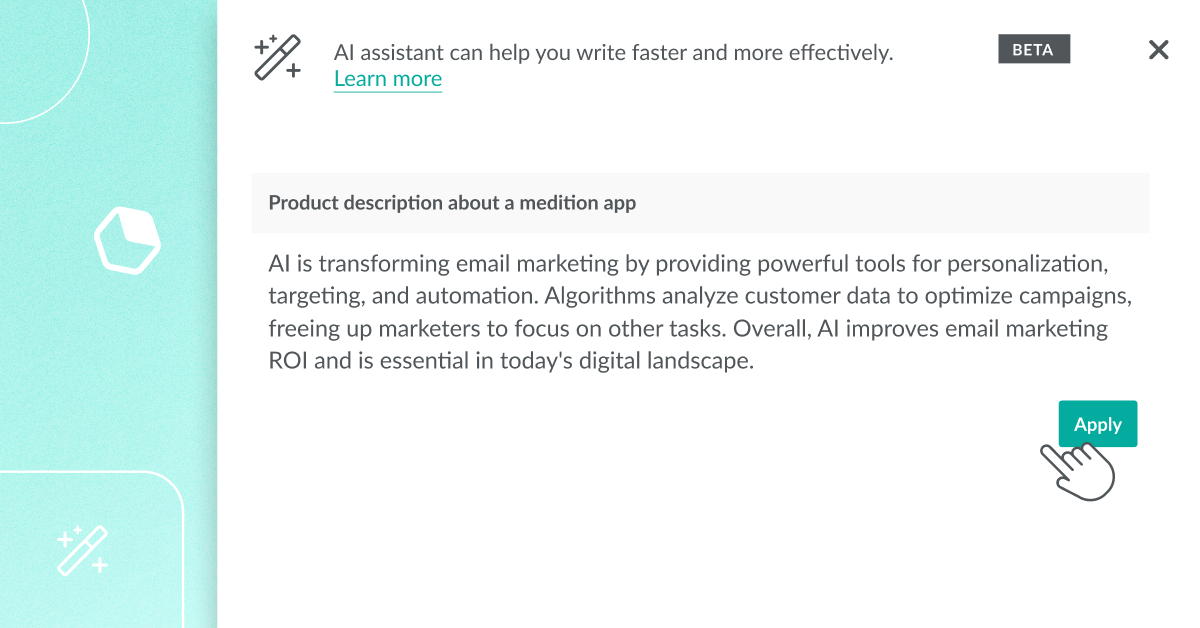This screenshot has height=628, width=1200.
Task: Click the hand pointer icon under Apply
Action: [x=1078, y=470]
